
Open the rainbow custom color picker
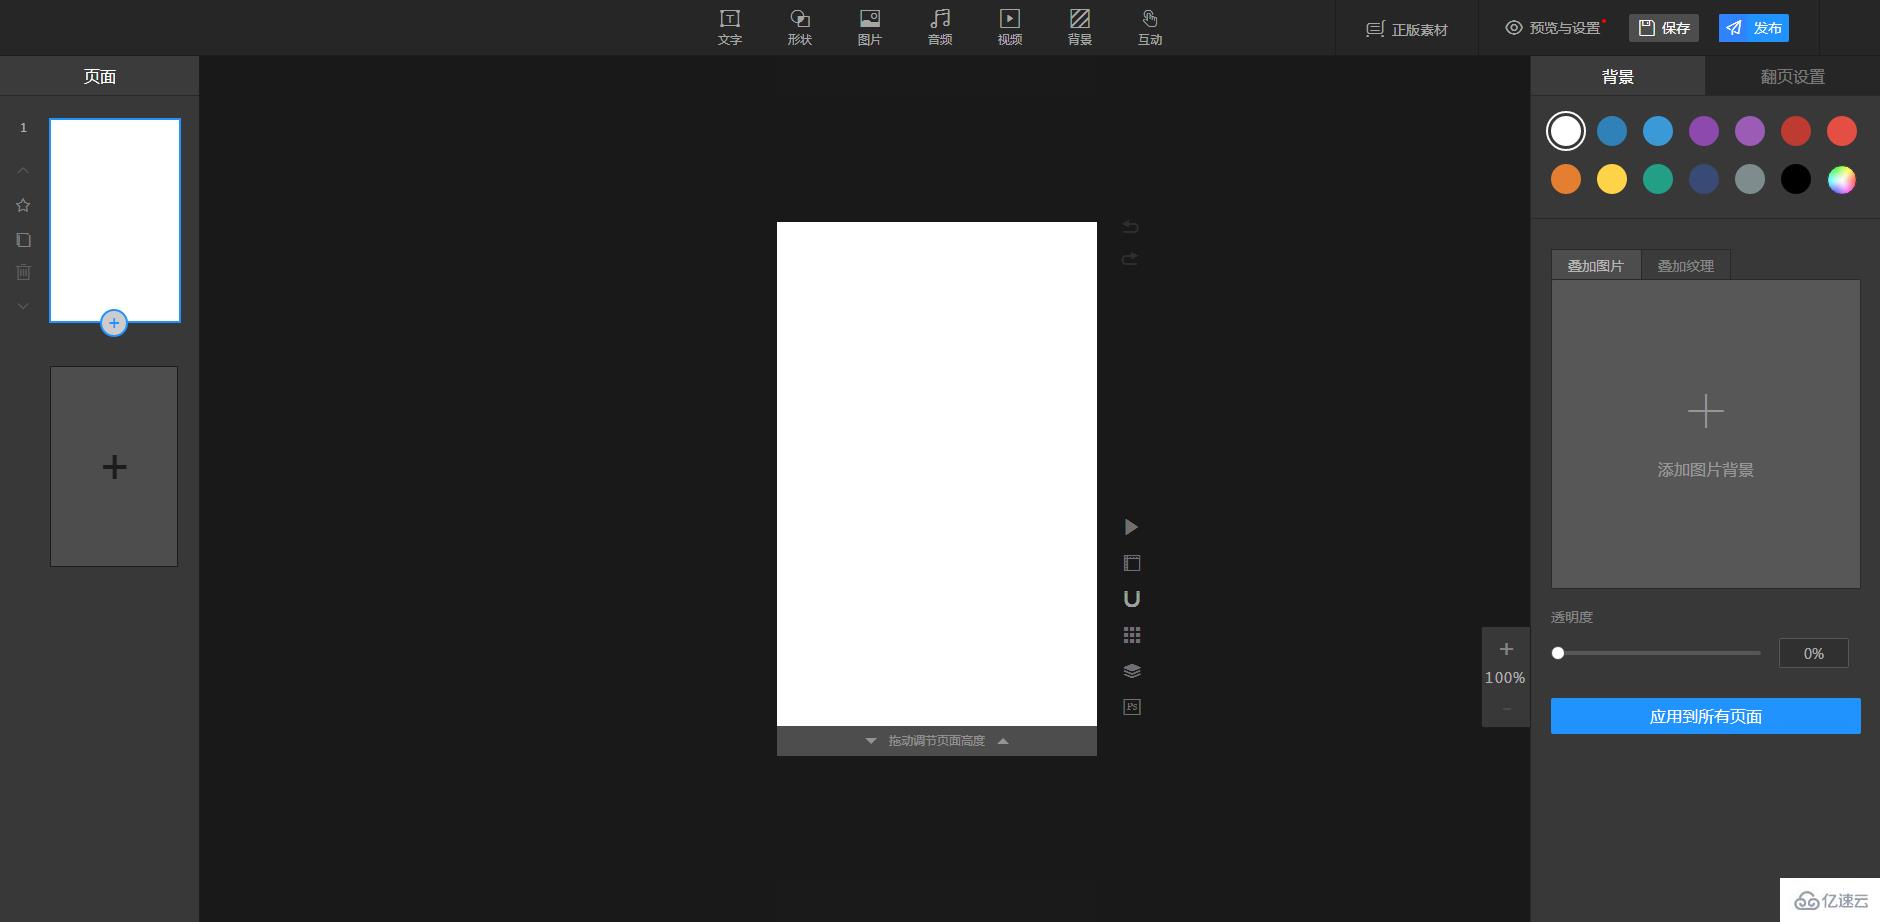tap(1842, 179)
